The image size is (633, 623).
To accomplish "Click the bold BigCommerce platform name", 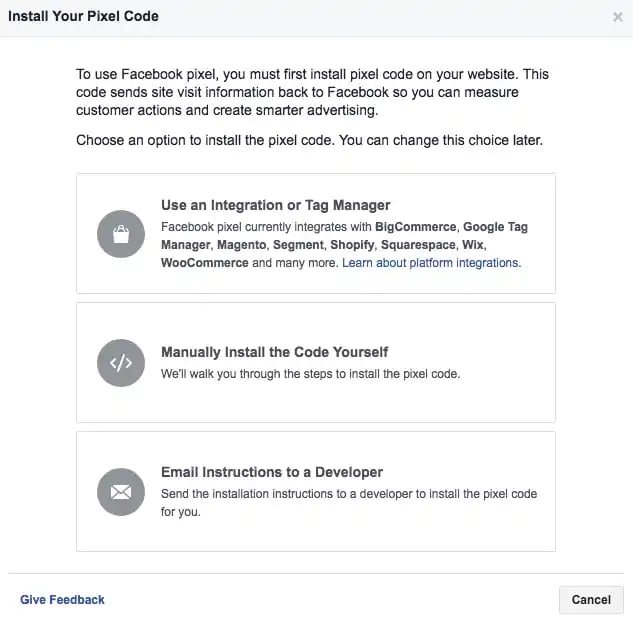I will (x=416, y=227).
